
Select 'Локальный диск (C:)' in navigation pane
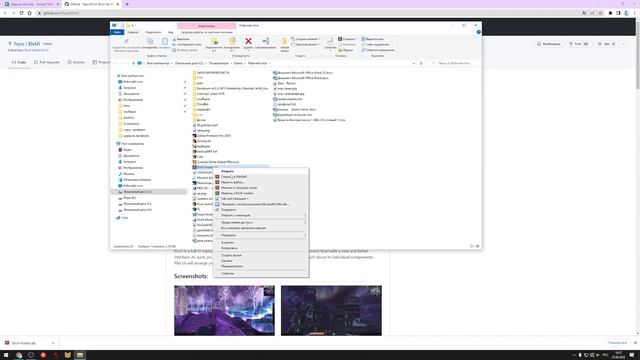pyautogui.click(x=149, y=191)
